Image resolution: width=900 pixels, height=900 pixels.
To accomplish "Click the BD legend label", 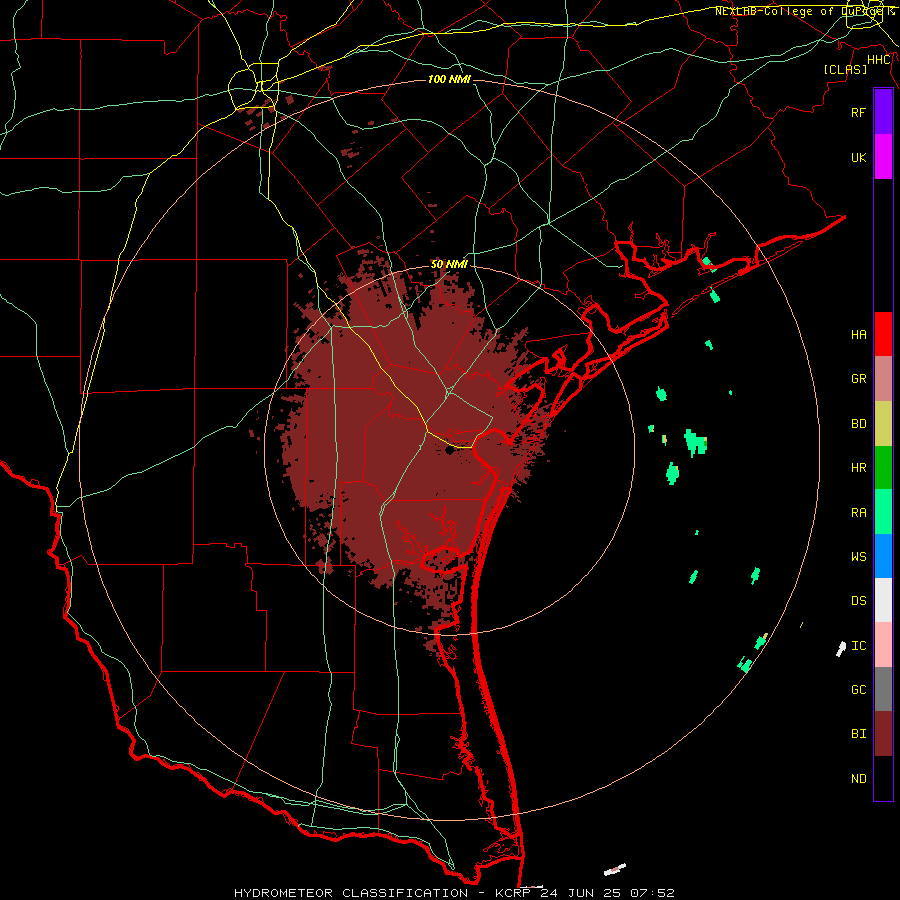I will (x=858, y=424).
